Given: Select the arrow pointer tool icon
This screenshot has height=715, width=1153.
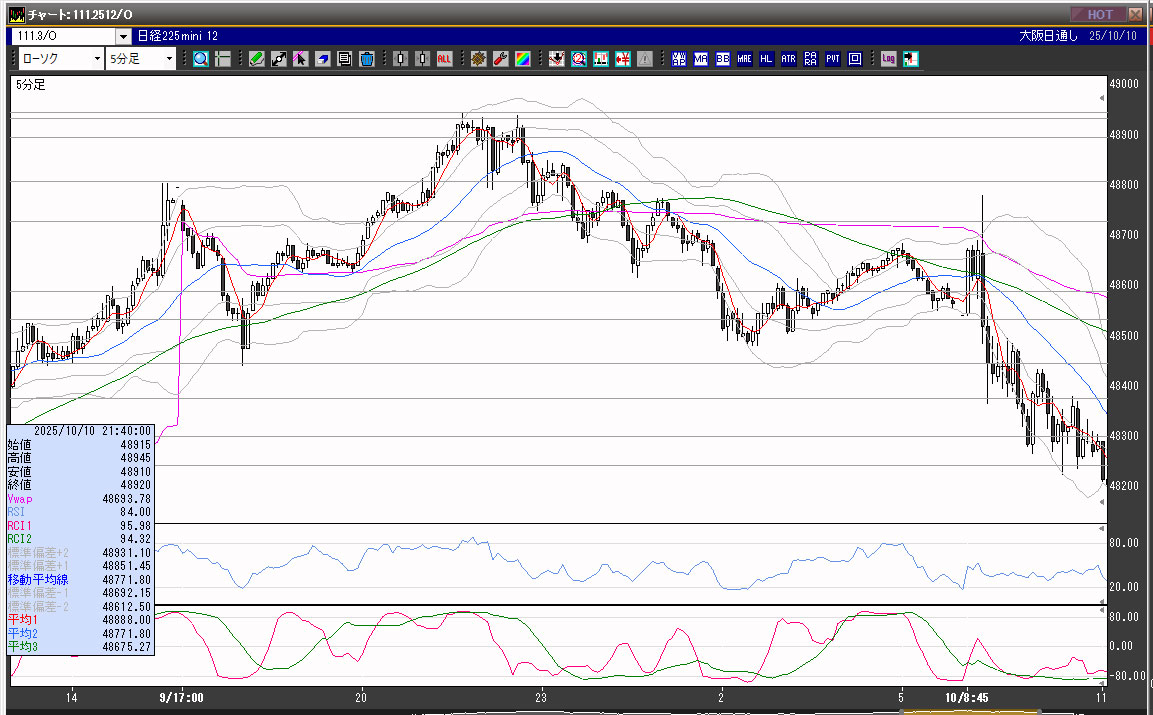Looking at the screenshot, I should (300, 59).
